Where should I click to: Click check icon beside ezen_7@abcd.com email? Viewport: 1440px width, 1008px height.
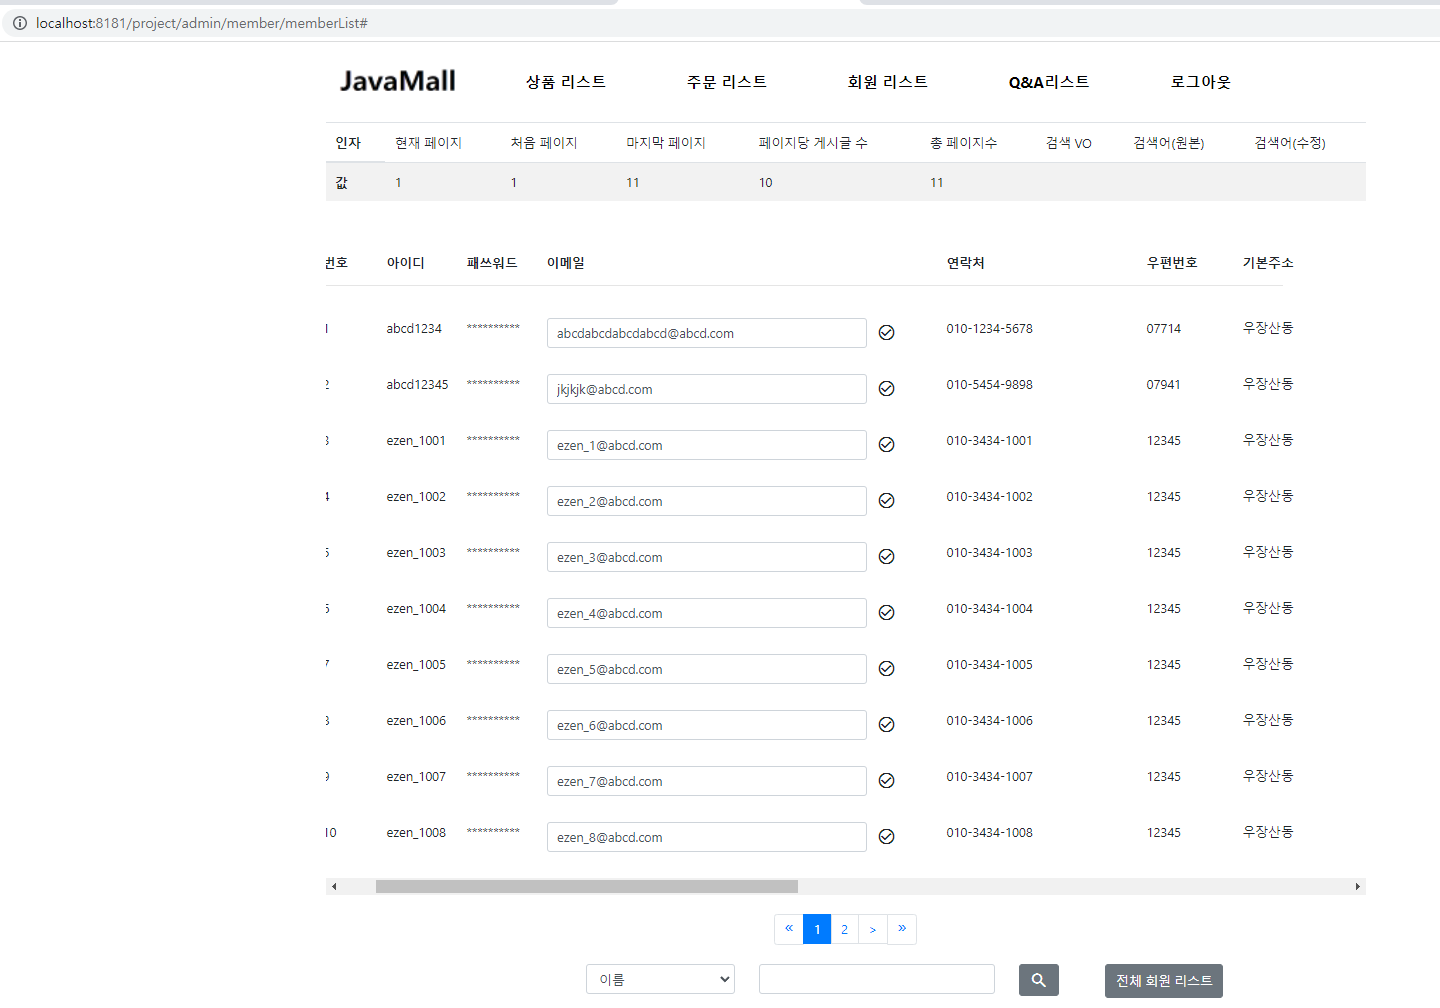point(886,781)
